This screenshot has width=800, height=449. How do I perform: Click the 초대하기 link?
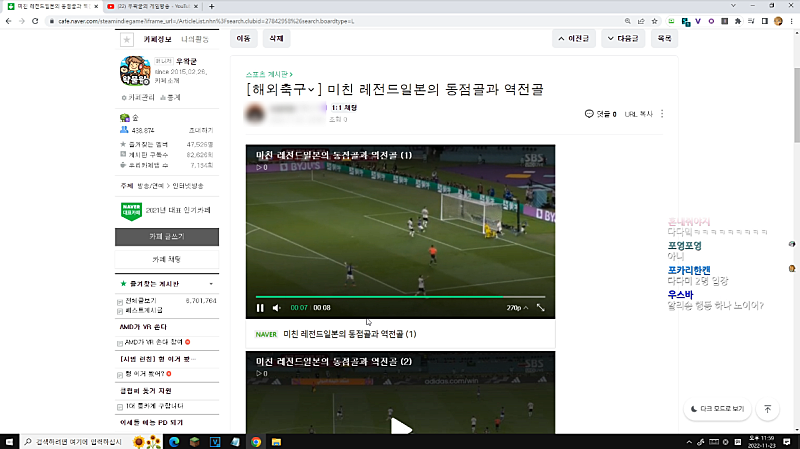pyautogui.click(x=201, y=131)
